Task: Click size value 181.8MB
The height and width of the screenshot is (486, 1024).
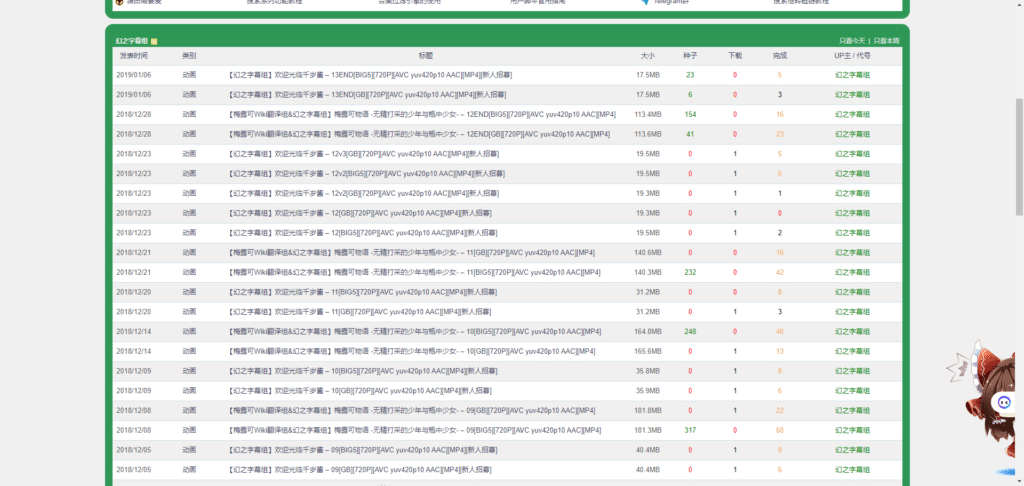Action: [648, 410]
